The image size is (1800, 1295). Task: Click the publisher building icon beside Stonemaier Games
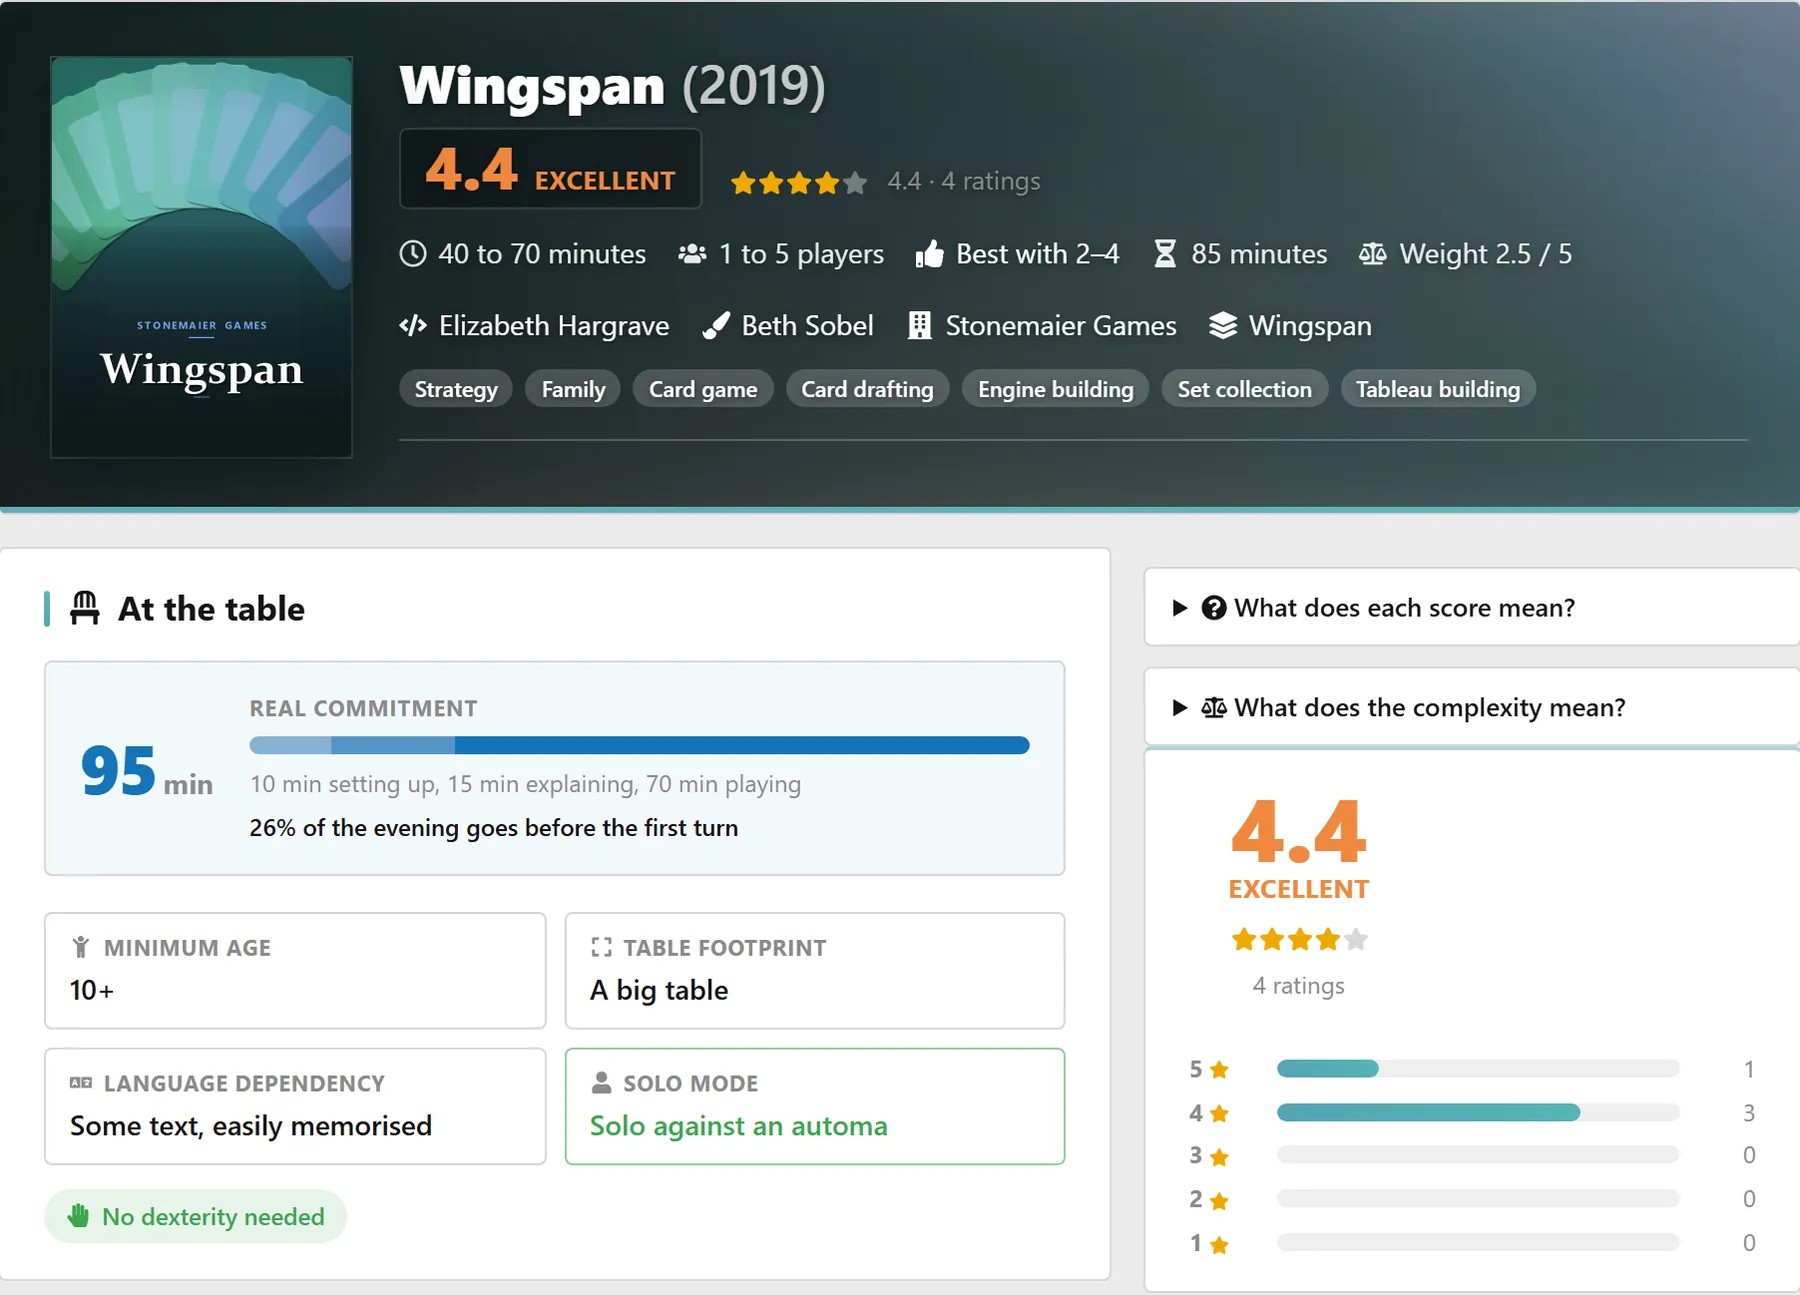tap(920, 326)
